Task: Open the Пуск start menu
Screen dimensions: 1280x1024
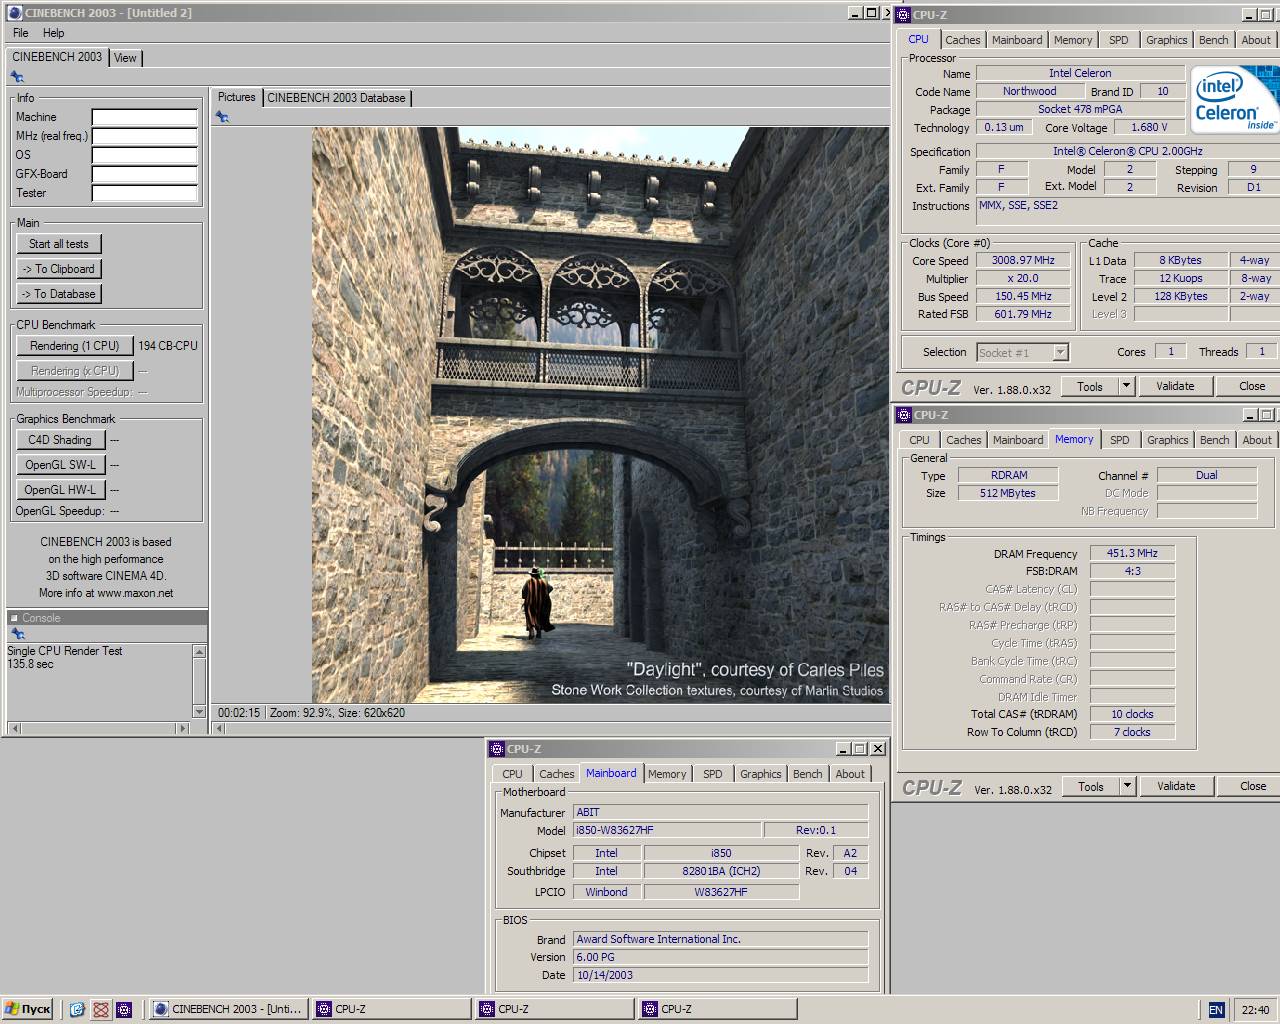Action: pyautogui.click(x=28, y=1009)
